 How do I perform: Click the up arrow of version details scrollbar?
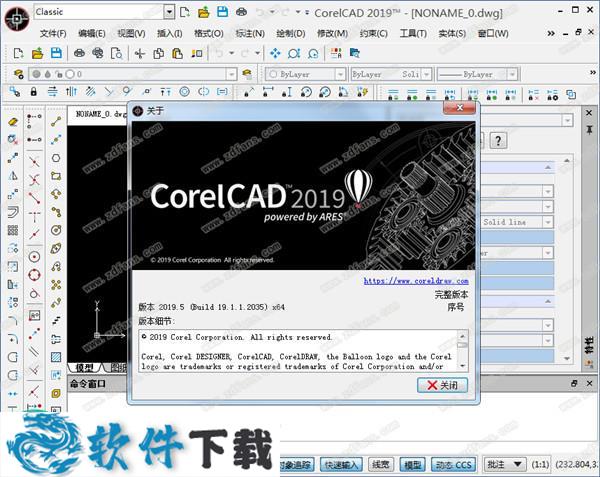463,336
